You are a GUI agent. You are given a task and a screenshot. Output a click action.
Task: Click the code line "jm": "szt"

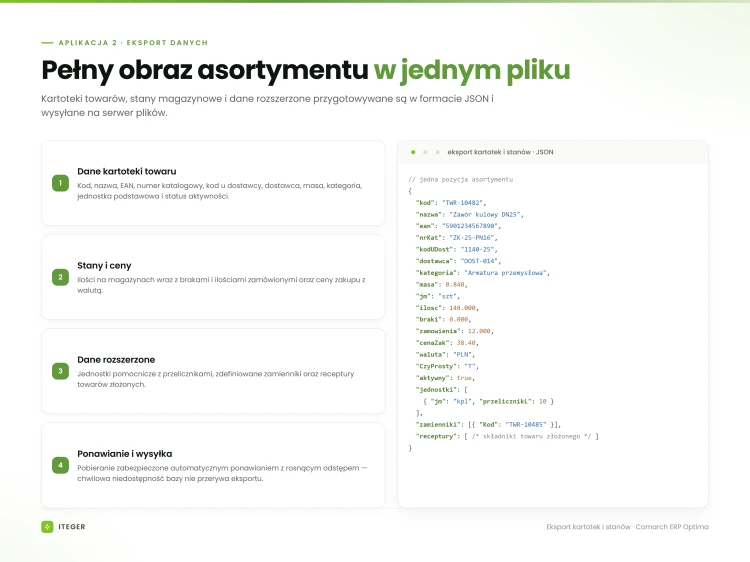[x=438, y=296]
